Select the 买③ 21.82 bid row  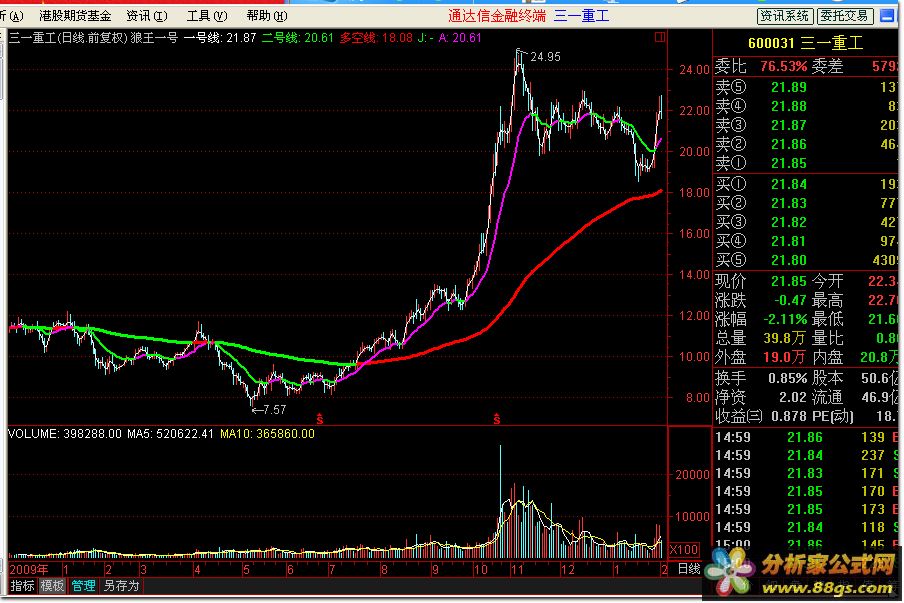806,222
